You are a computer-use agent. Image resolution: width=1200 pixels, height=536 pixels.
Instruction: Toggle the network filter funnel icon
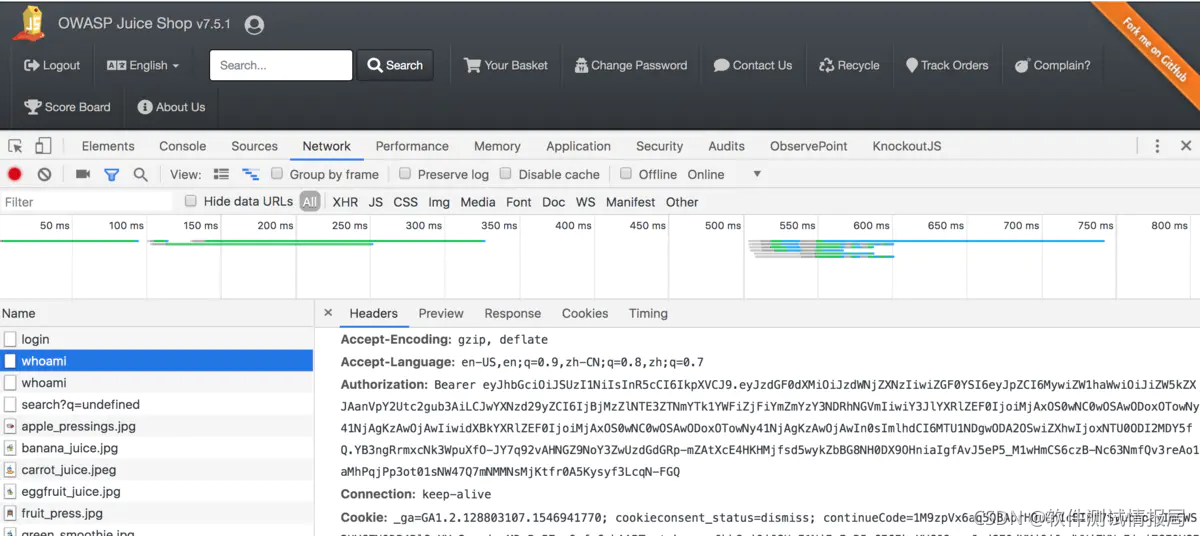click(x=112, y=174)
